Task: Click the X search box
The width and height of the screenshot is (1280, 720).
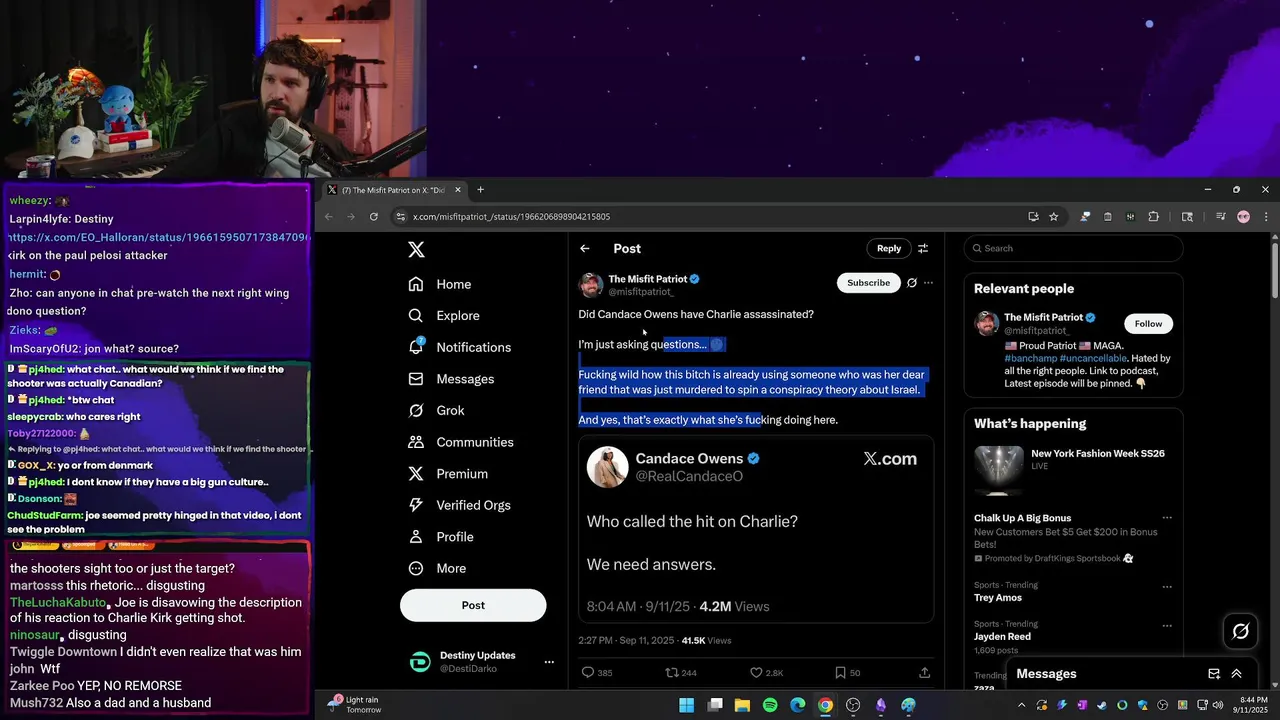Action: [x=1074, y=248]
